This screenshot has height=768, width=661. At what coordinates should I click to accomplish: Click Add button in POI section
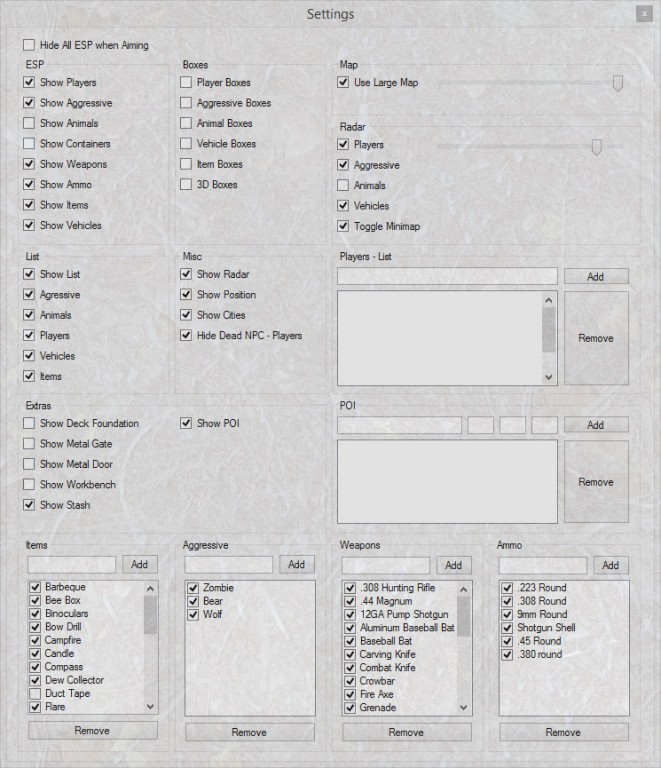tap(596, 425)
